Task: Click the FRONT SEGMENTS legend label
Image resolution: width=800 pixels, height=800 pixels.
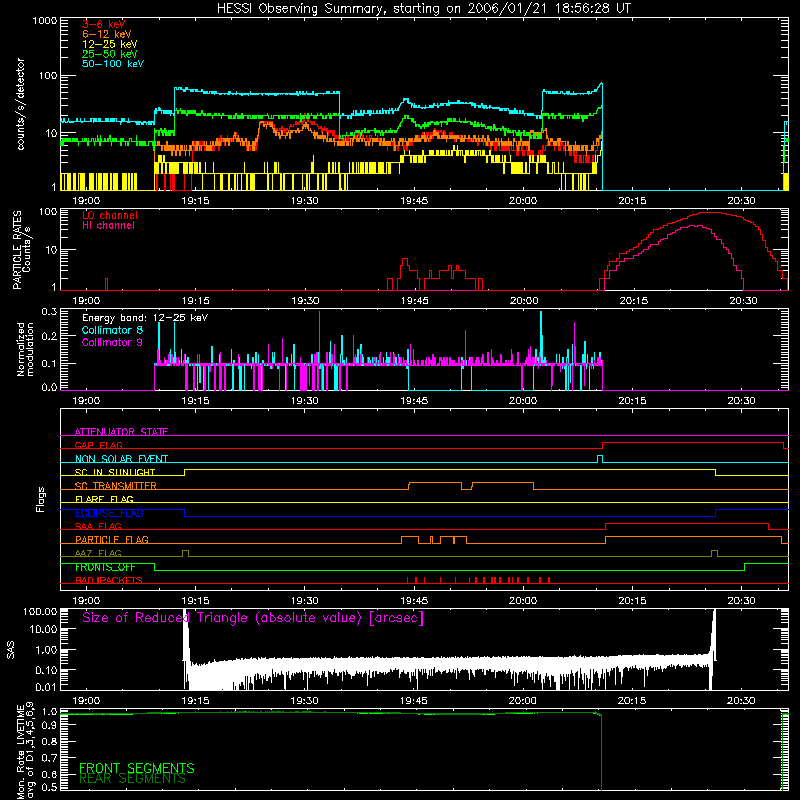Action: (x=137, y=768)
